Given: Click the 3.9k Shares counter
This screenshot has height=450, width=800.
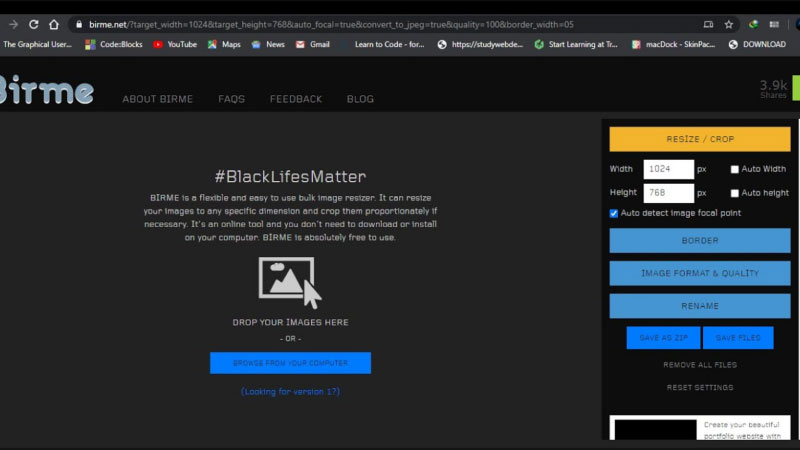Looking at the screenshot, I should (x=773, y=89).
